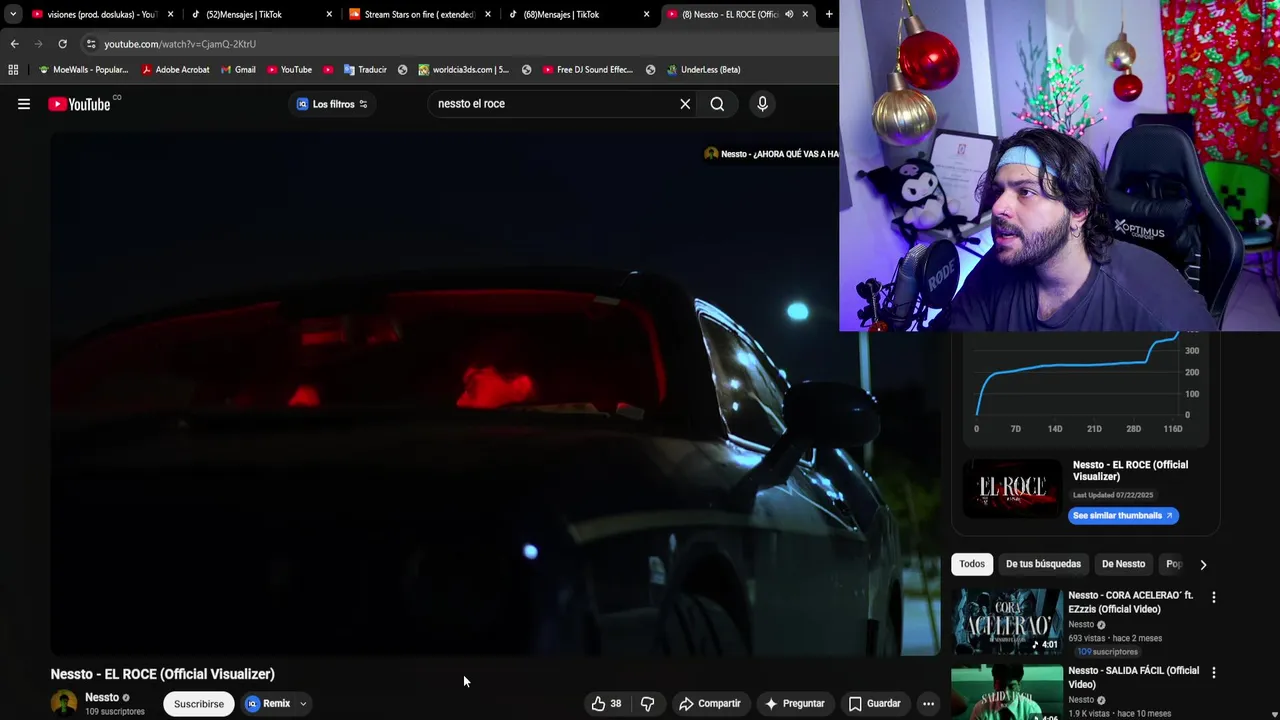Start voice search with the microphone
The height and width of the screenshot is (720, 1280).
[x=762, y=104]
